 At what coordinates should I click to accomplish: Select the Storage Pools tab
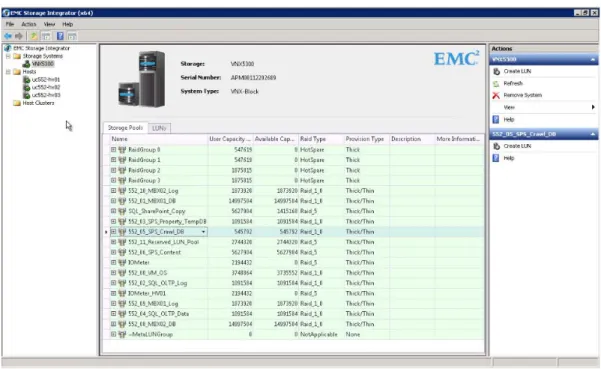pyautogui.click(x=125, y=128)
